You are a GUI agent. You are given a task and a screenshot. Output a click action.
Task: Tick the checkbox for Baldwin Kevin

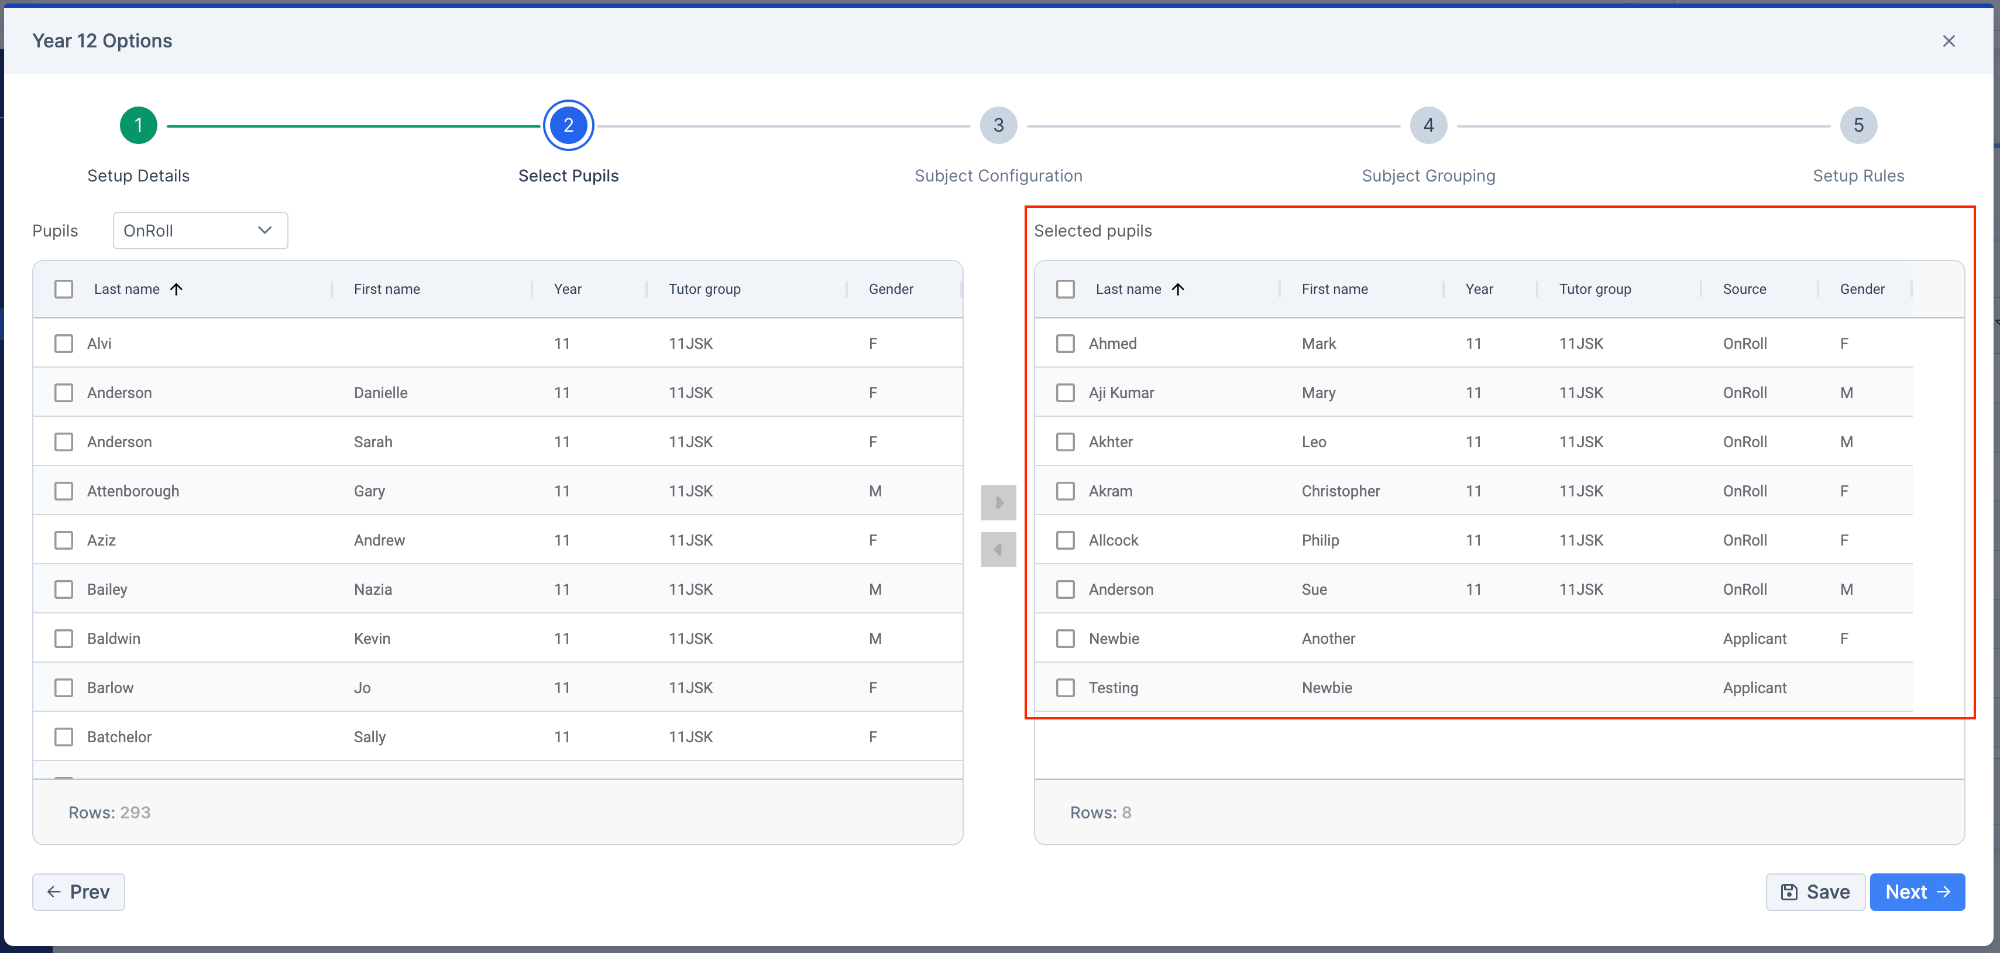tap(64, 638)
